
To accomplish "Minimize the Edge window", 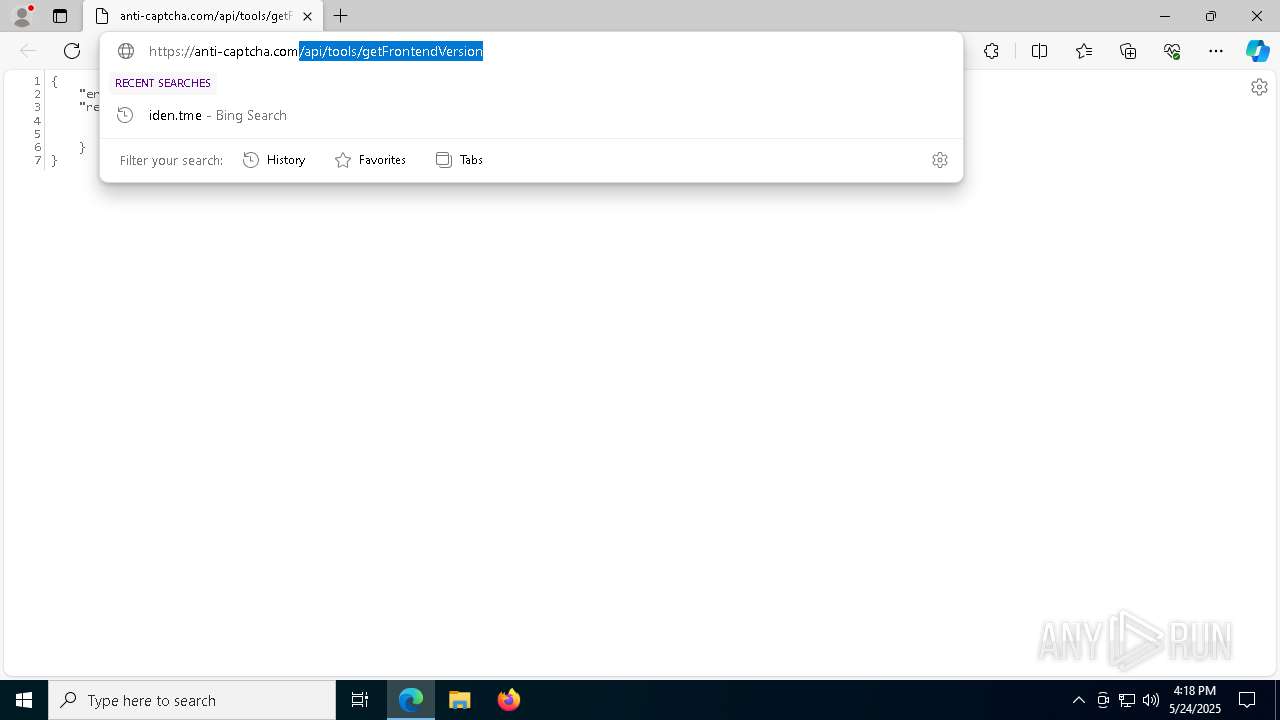I will pyautogui.click(x=1165, y=16).
